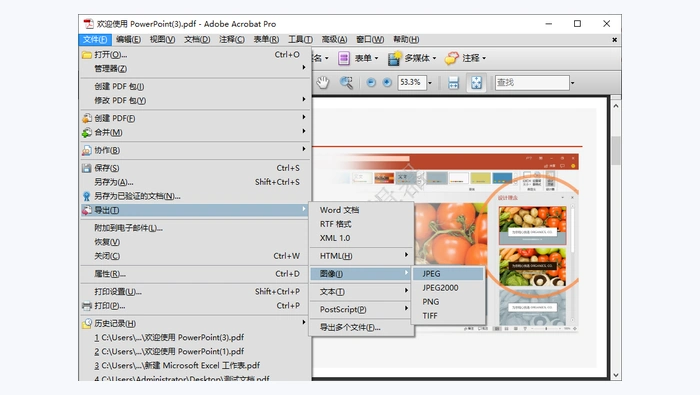Select RTF 格式 export option

[x=362, y=224]
